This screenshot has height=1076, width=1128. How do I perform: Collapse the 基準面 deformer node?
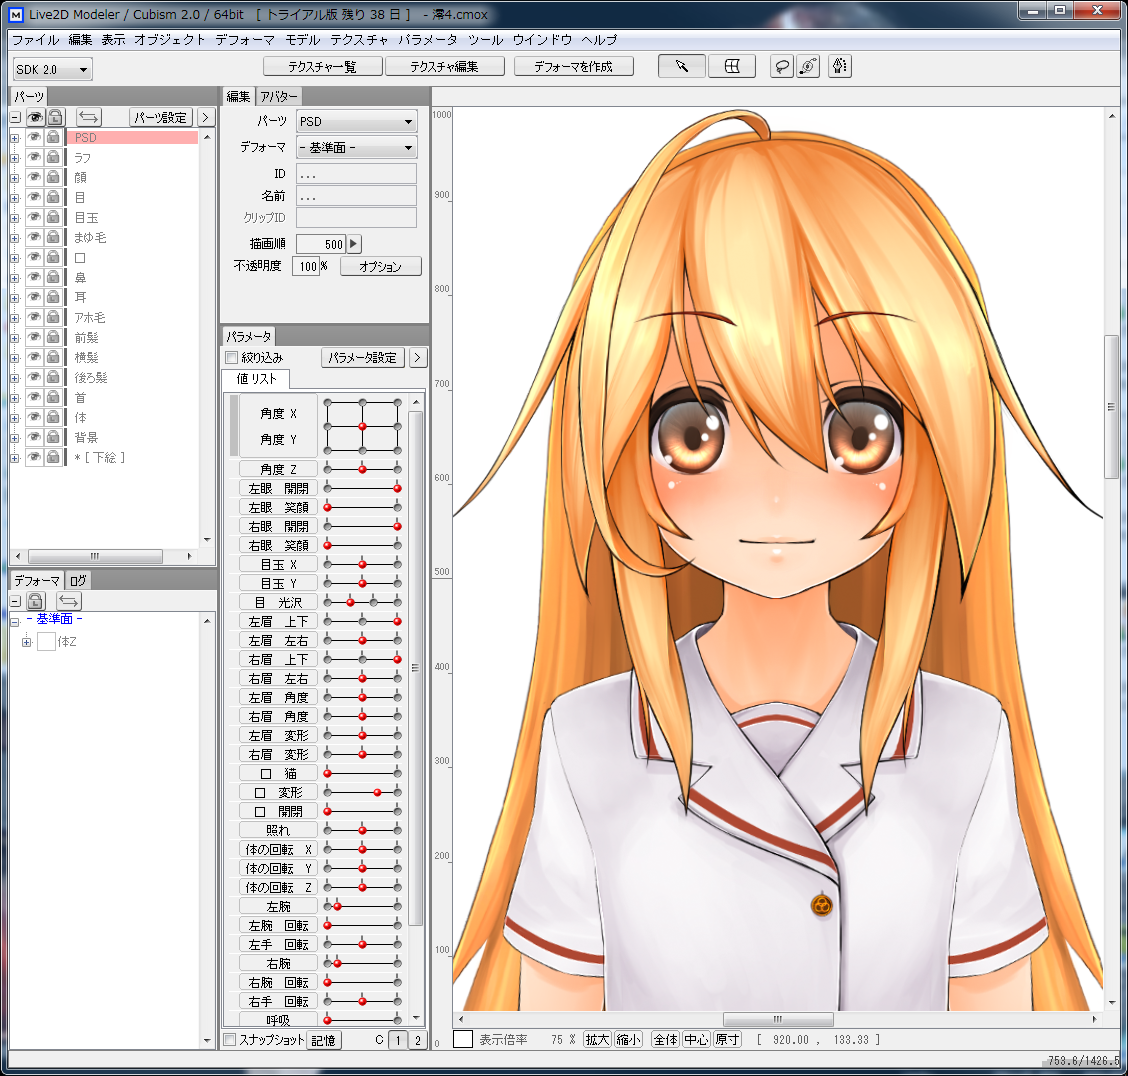click(14, 621)
